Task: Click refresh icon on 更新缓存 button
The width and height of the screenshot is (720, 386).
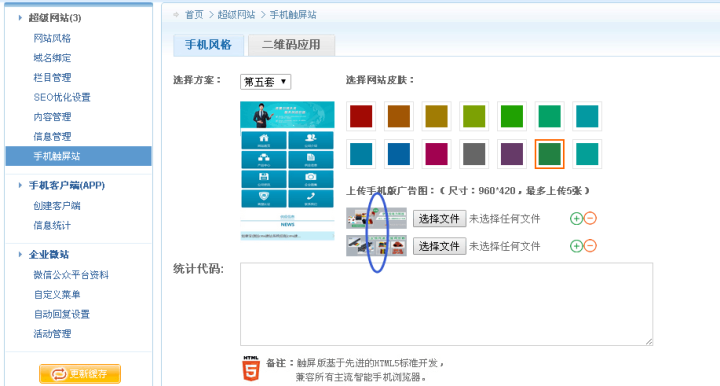Action: point(59,374)
